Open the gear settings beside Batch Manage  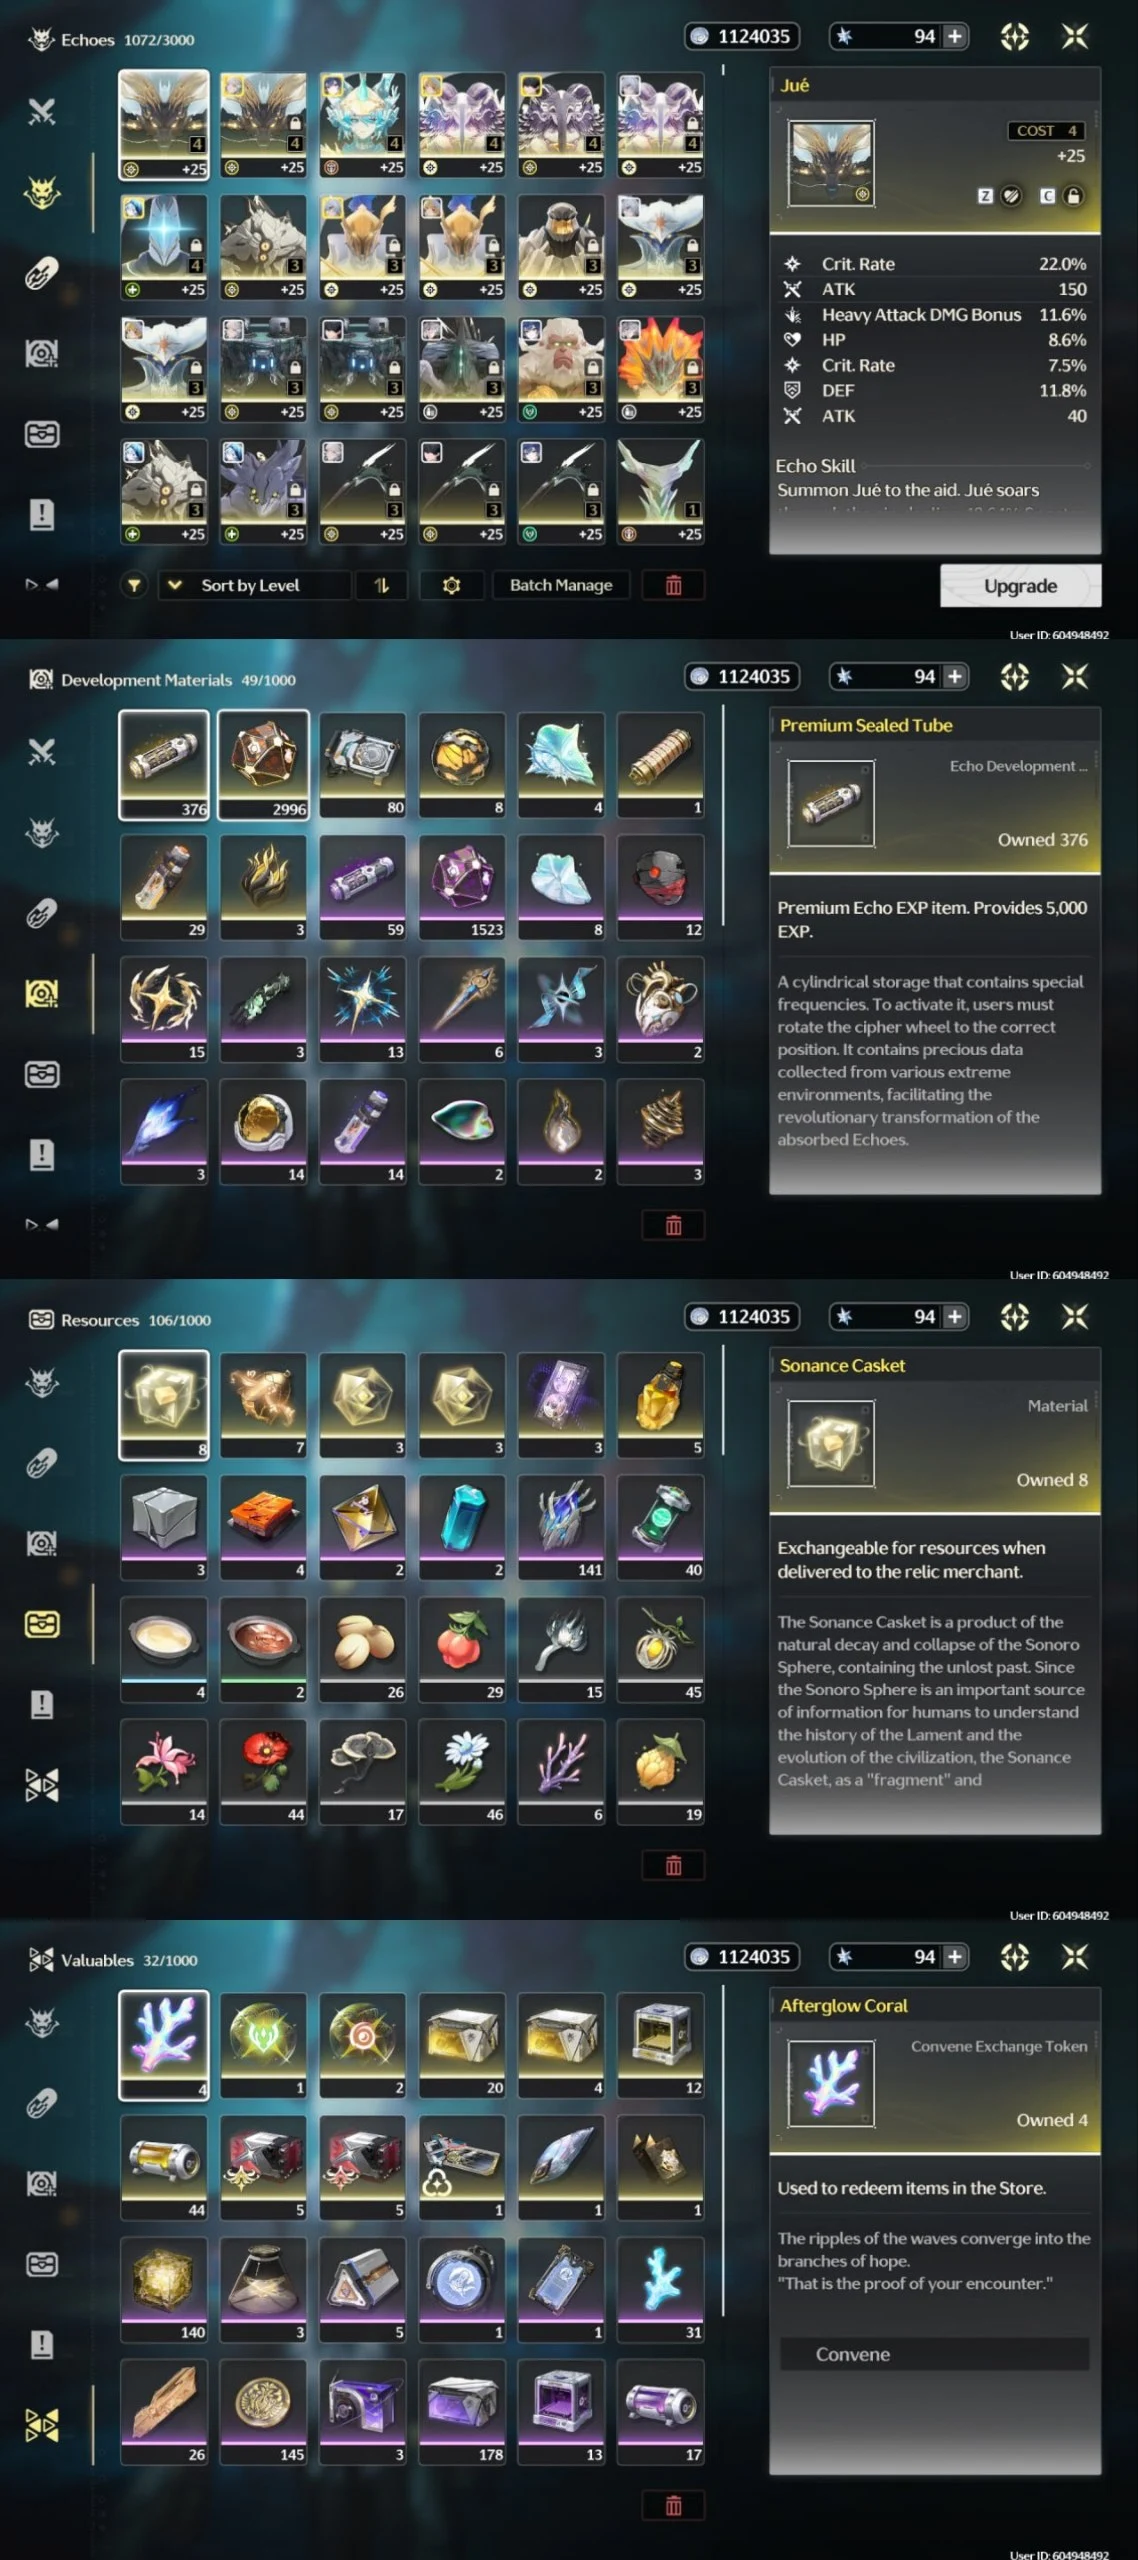451,585
